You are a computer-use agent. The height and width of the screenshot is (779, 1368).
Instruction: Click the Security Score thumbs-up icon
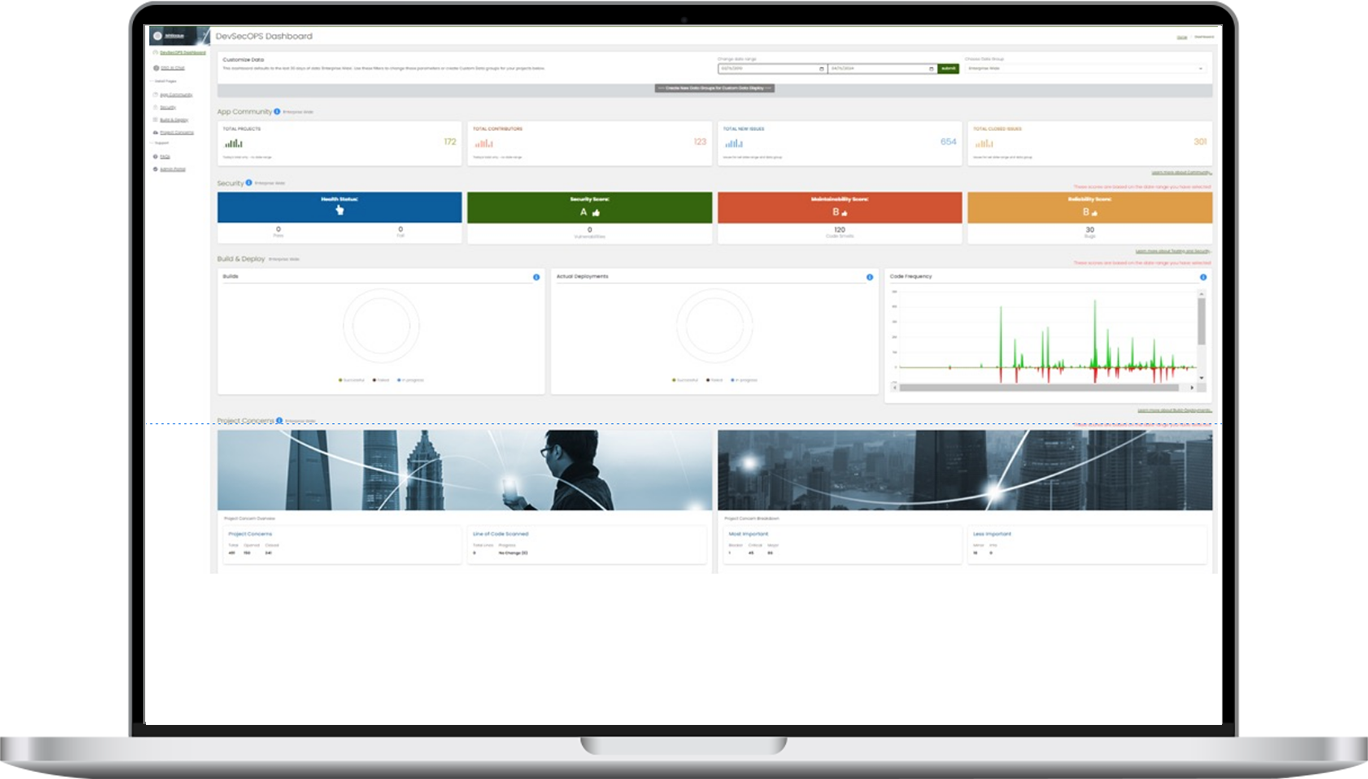click(596, 212)
